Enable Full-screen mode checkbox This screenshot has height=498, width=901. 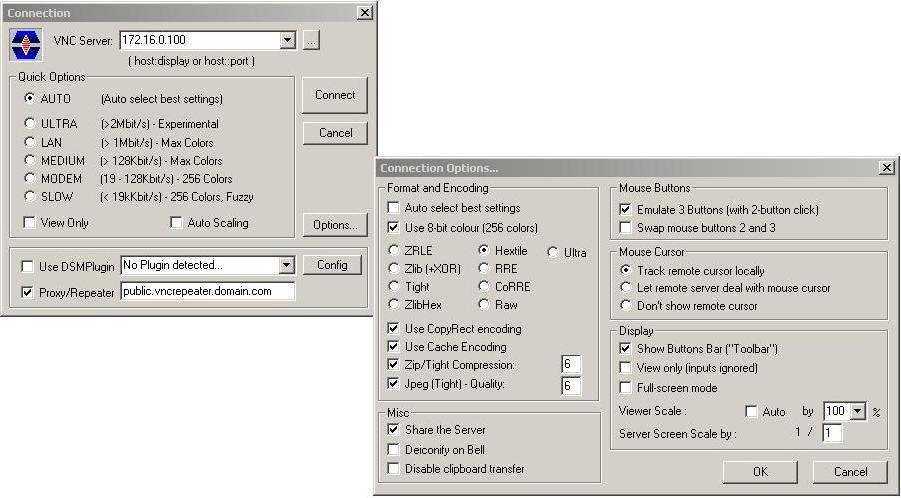[627, 387]
